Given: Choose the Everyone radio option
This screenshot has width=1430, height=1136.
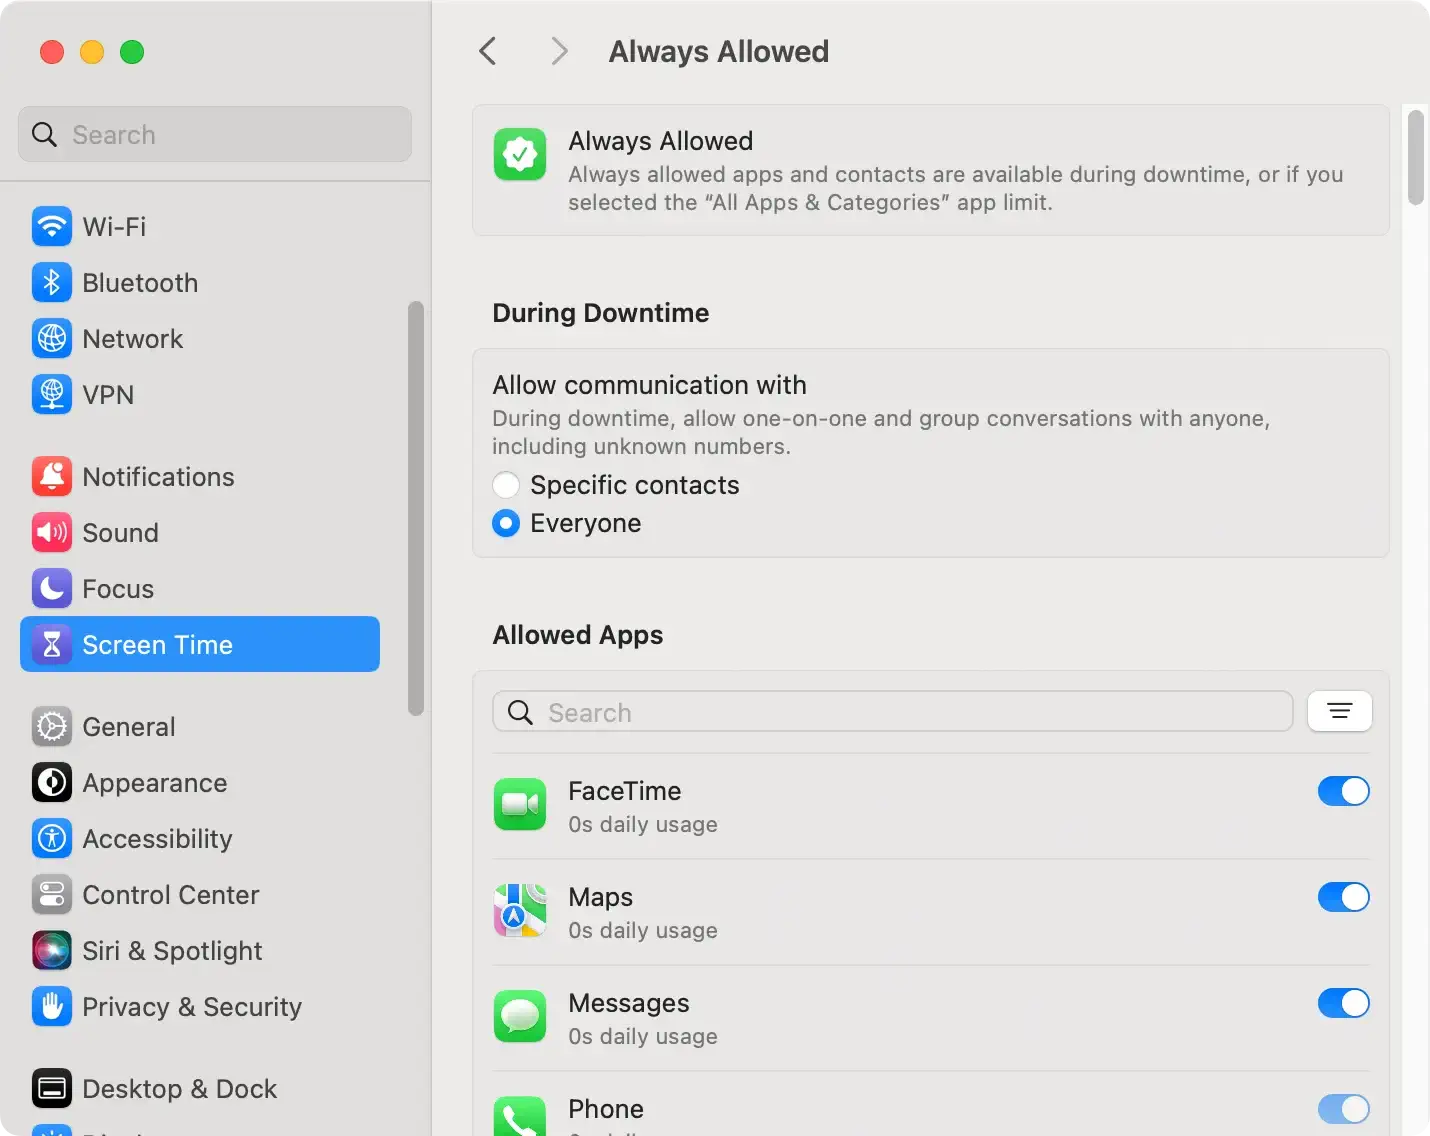Looking at the screenshot, I should click(506, 523).
